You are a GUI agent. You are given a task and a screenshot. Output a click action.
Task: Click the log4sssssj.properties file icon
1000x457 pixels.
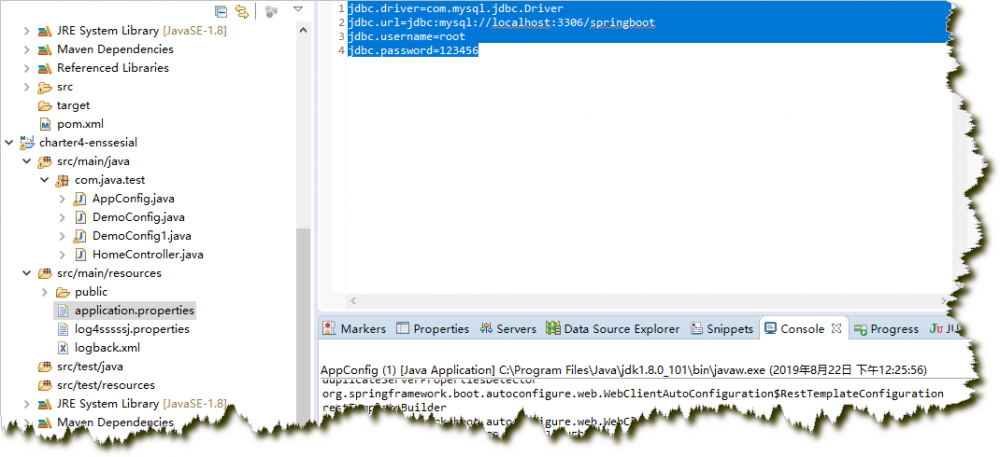click(x=62, y=329)
